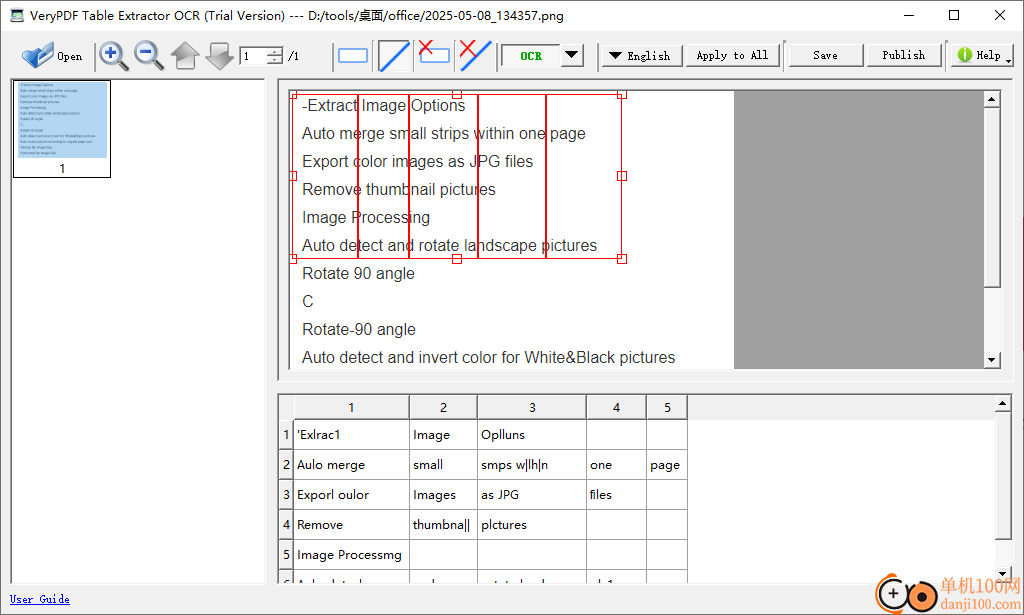Run the OCR button
Viewport: 1024px width, 615px height.
point(531,56)
